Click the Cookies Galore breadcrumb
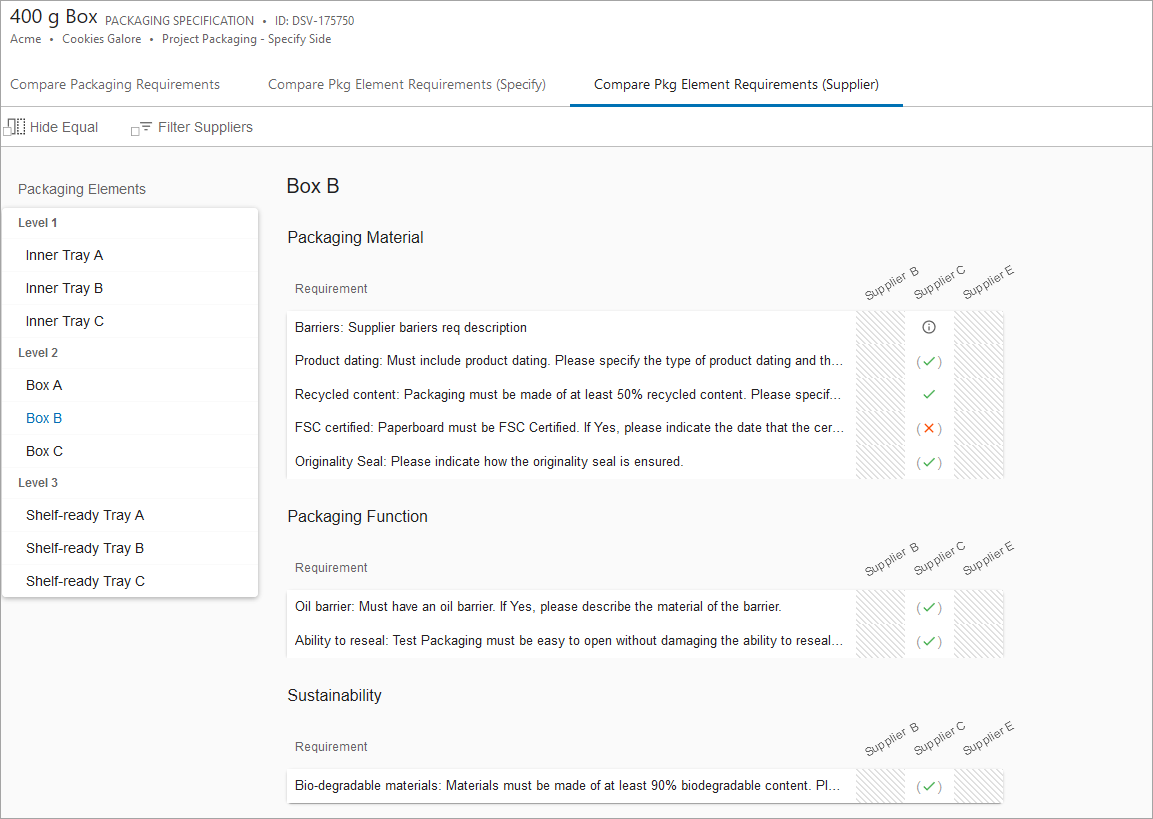 click(101, 39)
